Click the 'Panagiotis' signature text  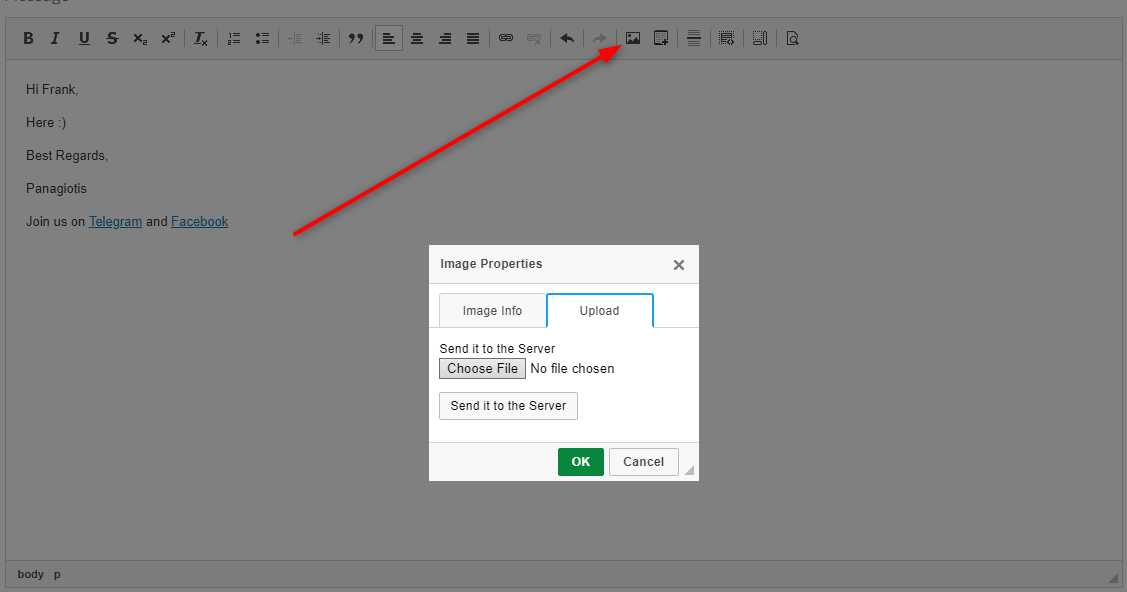click(56, 188)
